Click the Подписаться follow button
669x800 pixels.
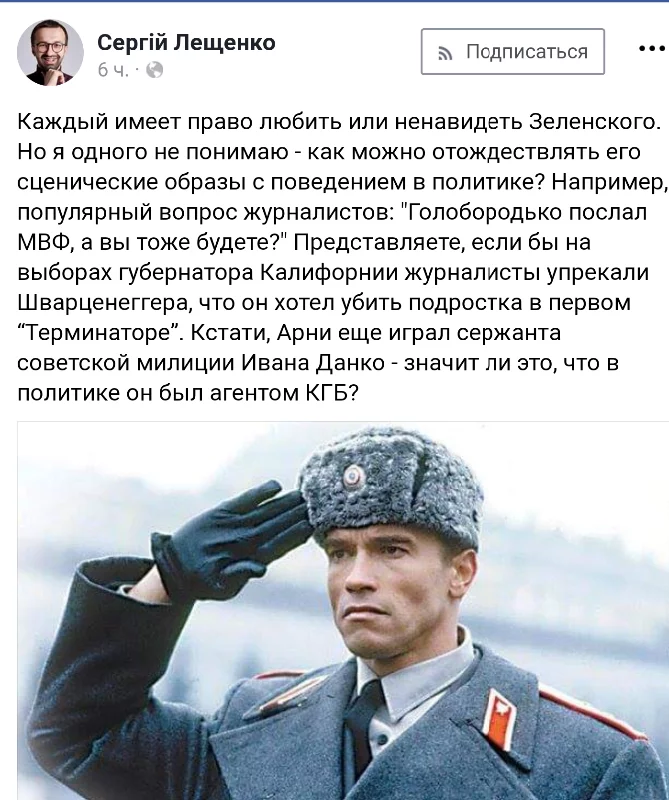click(513, 52)
